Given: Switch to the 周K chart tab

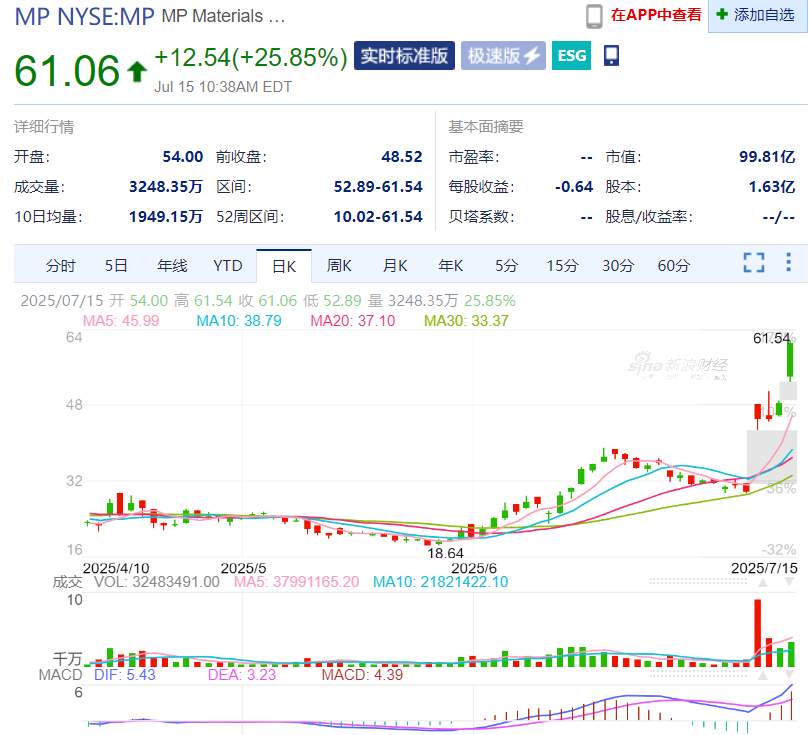Looking at the screenshot, I should pos(339,266).
